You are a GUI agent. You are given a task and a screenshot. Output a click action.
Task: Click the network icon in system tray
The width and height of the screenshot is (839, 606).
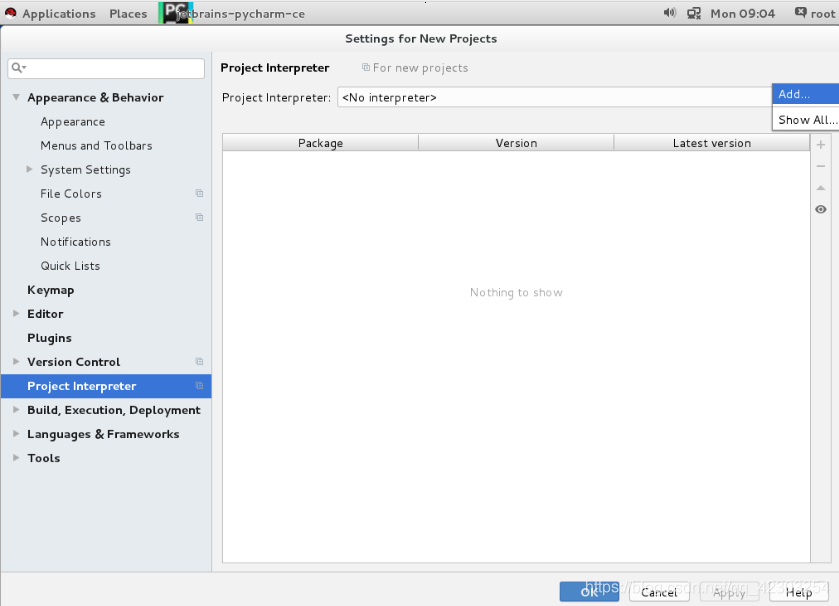point(694,13)
